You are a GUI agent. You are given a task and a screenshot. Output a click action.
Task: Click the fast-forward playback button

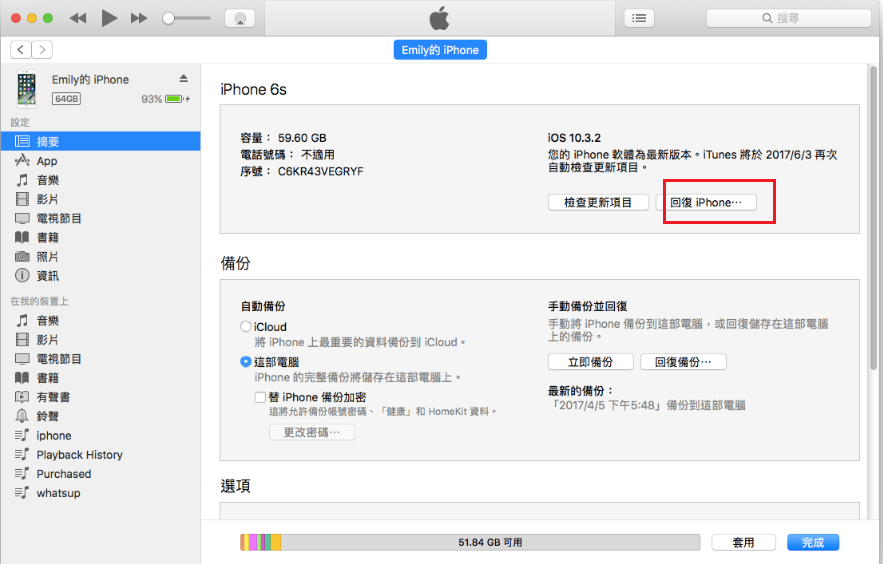(x=139, y=18)
